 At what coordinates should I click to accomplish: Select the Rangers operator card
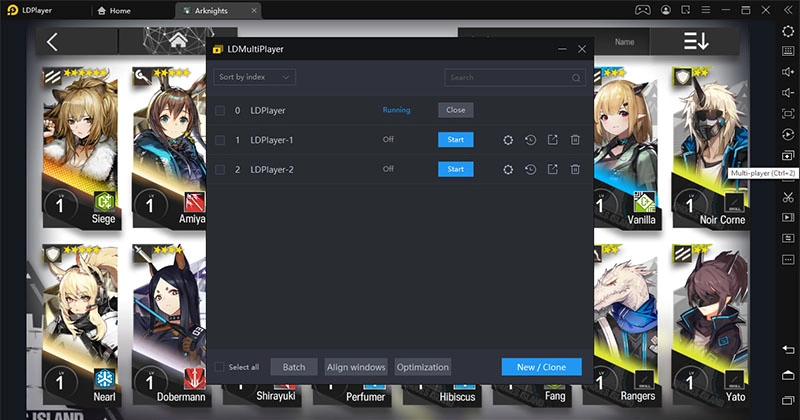[627, 326]
